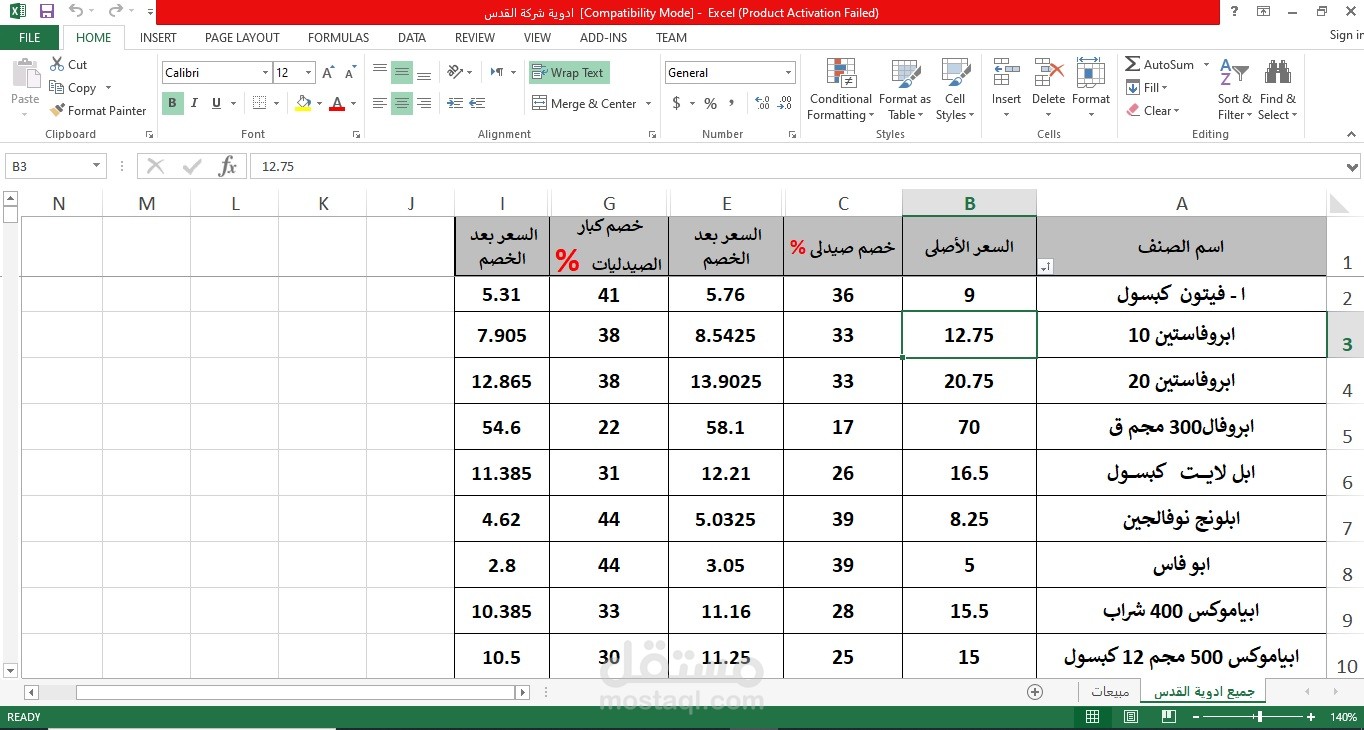Increase font size with the larger A icon
The width and height of the screenshot is (1364, 730).
point(328,73)
